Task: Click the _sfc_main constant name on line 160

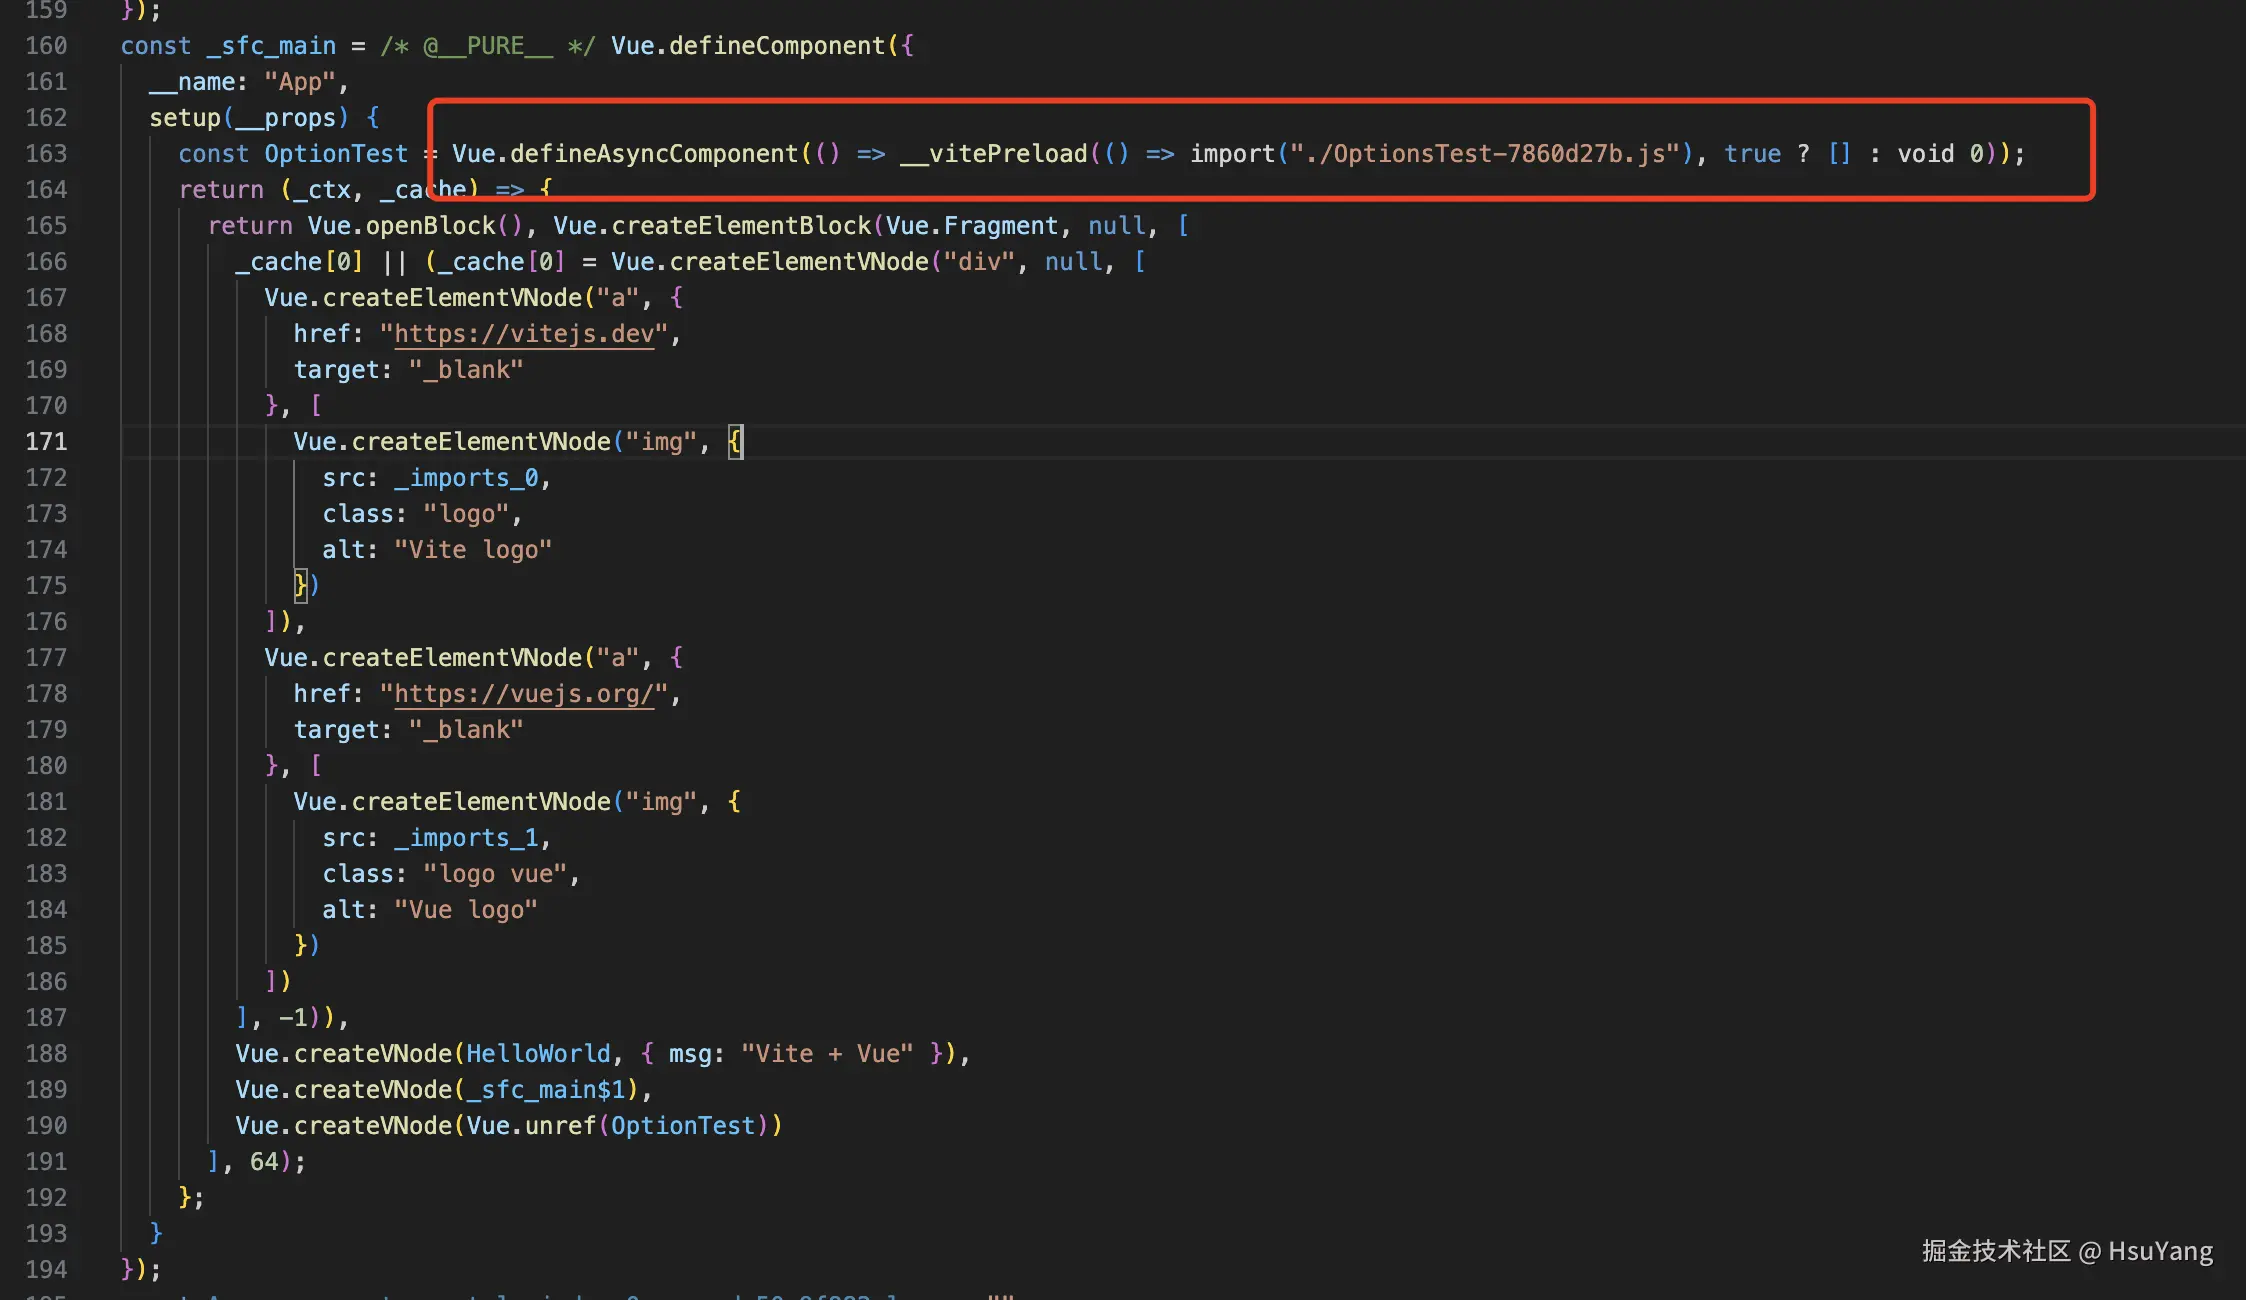Action: coord(271,46)
